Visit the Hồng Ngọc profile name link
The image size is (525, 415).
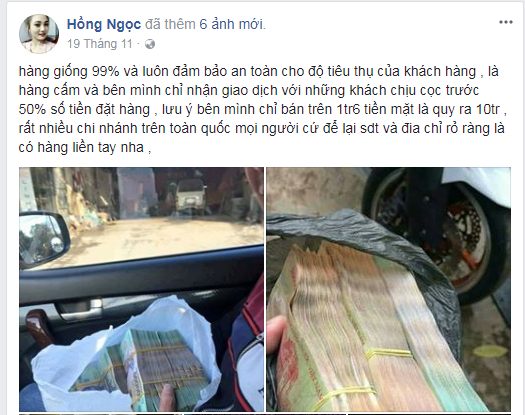[104, 24]
